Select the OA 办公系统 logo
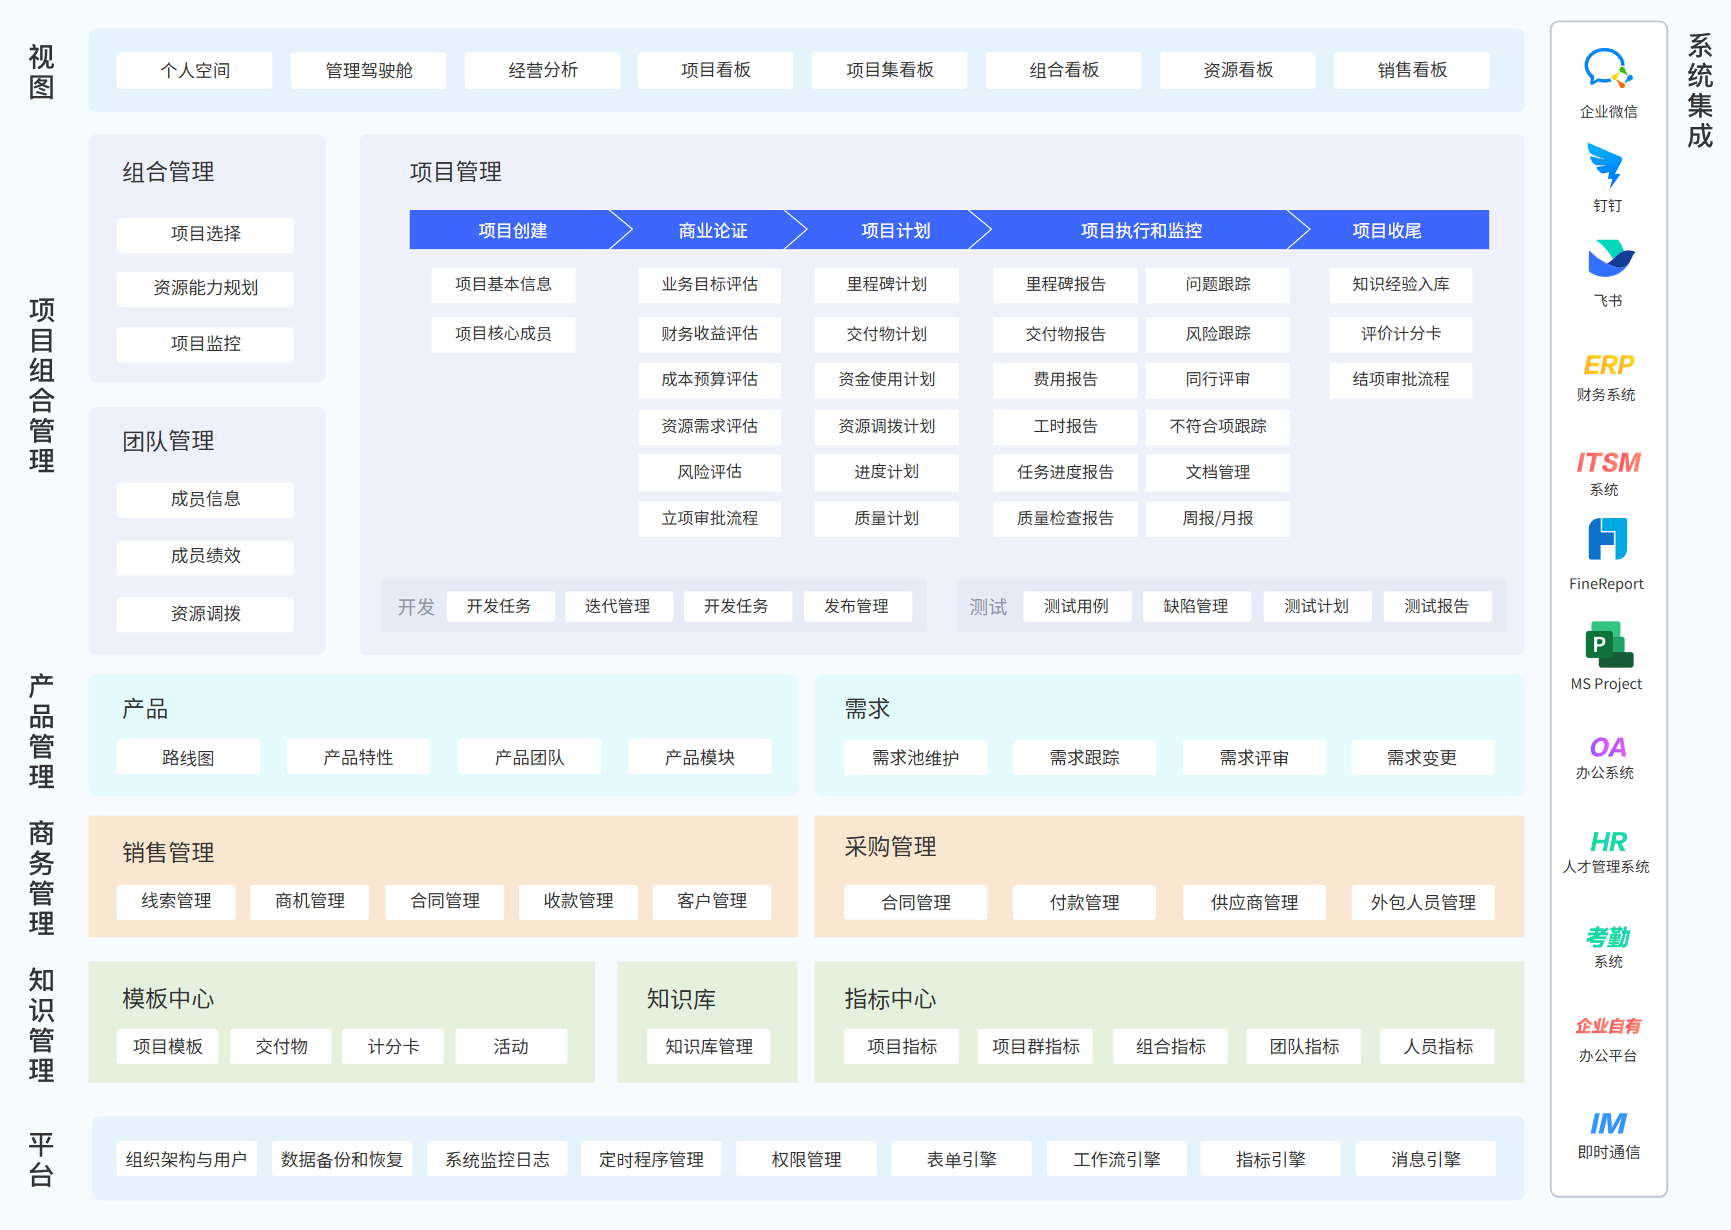The image size is (1731, 1230). (1608, 747)
